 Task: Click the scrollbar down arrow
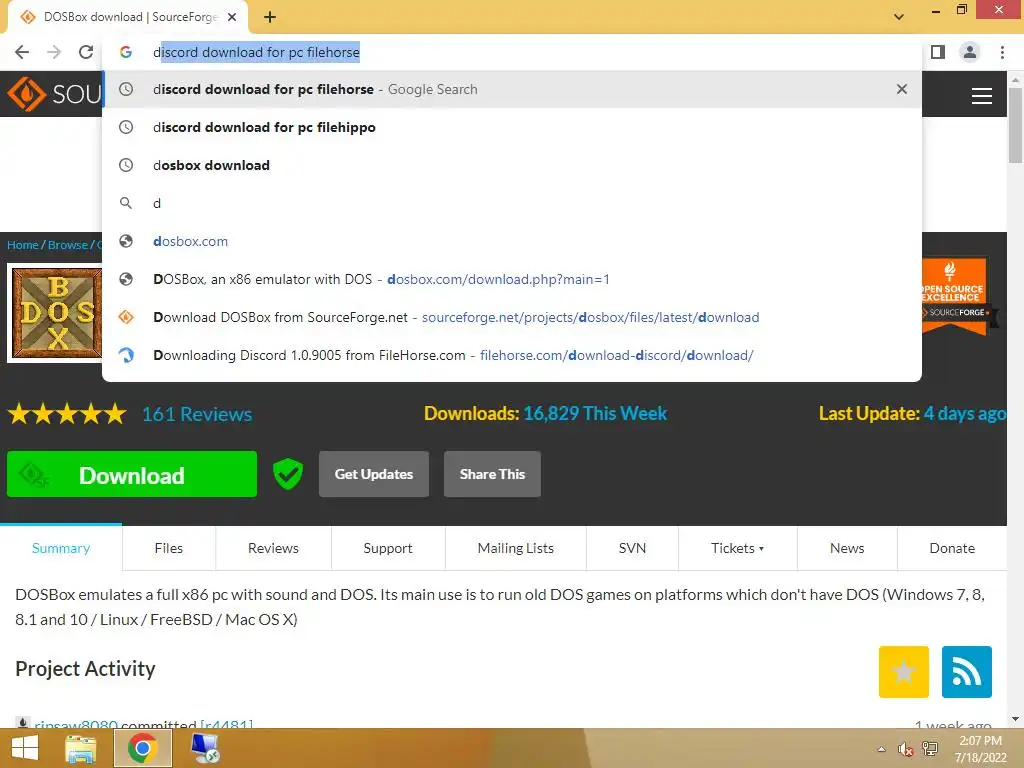pyautogui.click(x=1015, y=719)
